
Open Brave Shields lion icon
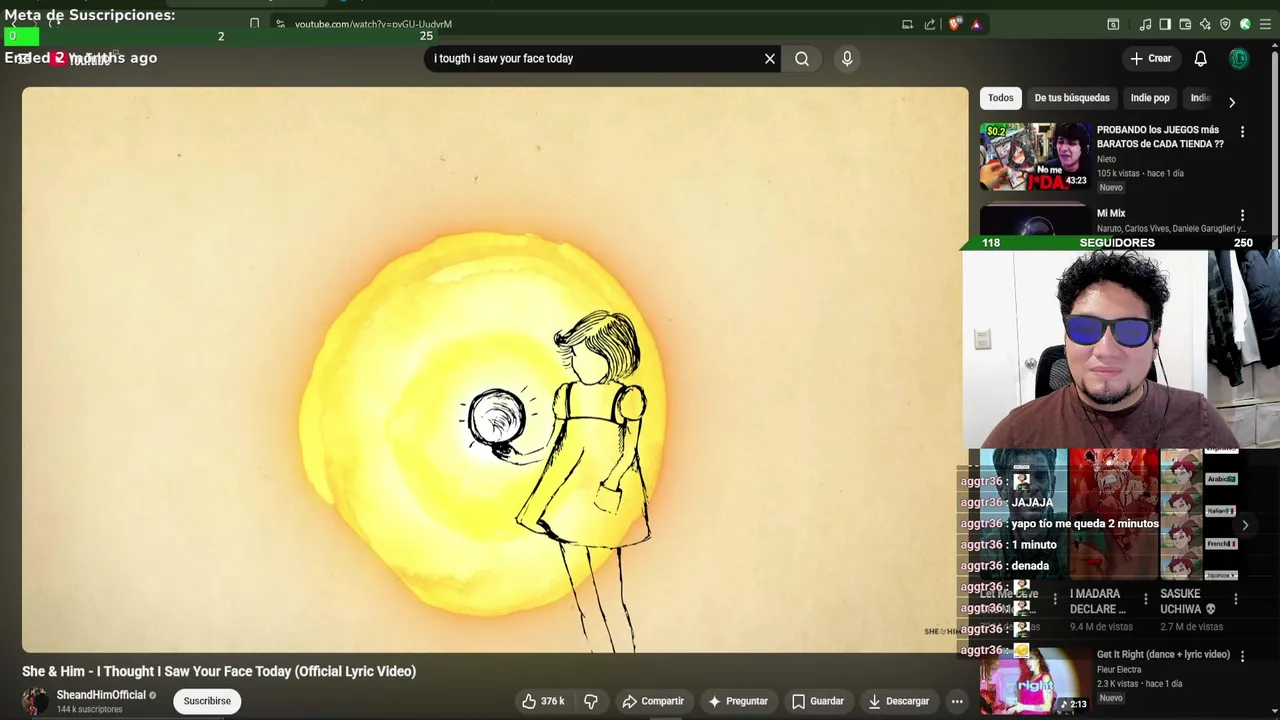[955, 24]
